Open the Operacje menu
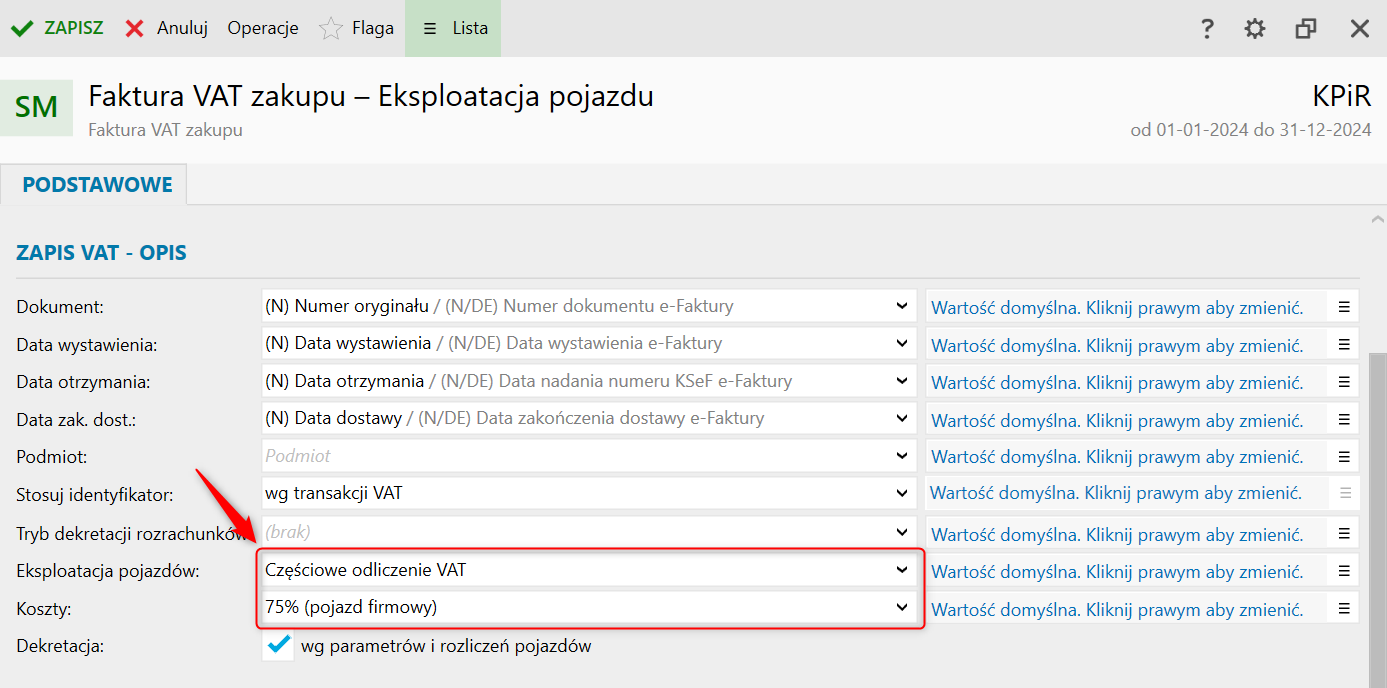The height and width of the screenshot is (688, 1387). [263, 28]
